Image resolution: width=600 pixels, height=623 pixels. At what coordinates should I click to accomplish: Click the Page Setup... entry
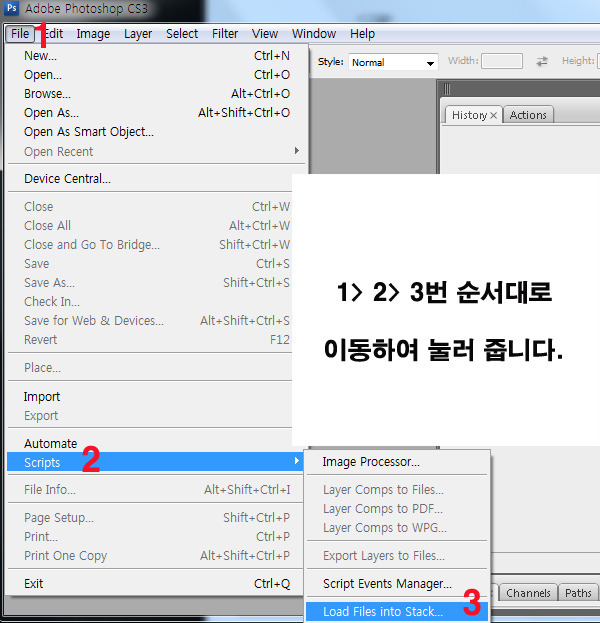(157, 518)
